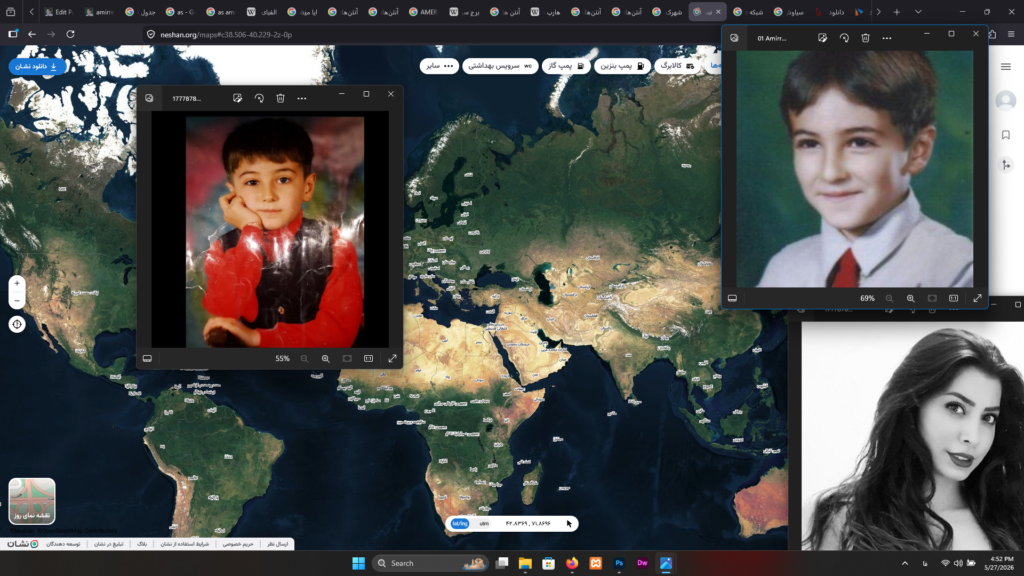
Task: Expand the سایر more categories chip
Action: (x=440, y=66)
